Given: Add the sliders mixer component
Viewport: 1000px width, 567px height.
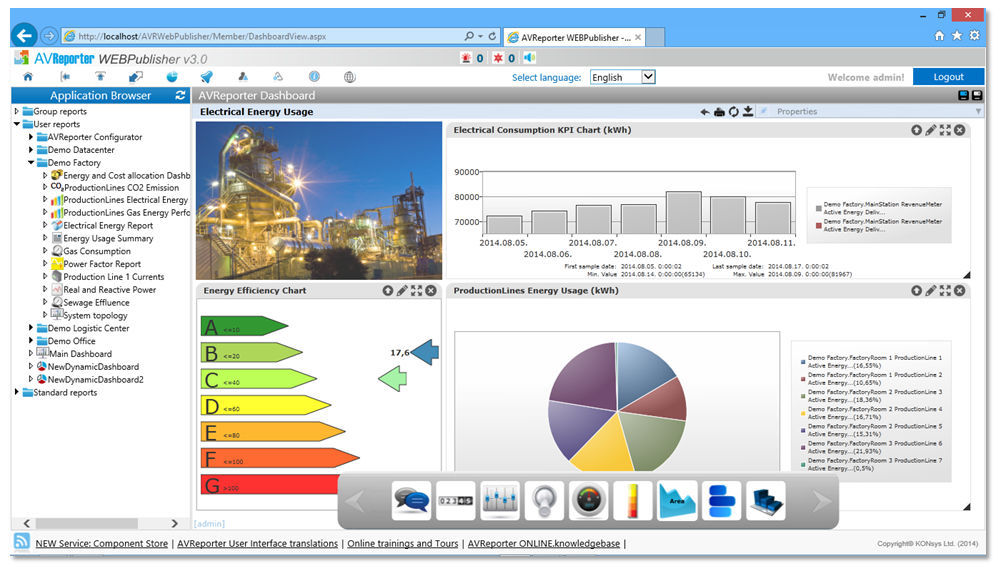Looking at the screenshot, I should coord(499,501).
